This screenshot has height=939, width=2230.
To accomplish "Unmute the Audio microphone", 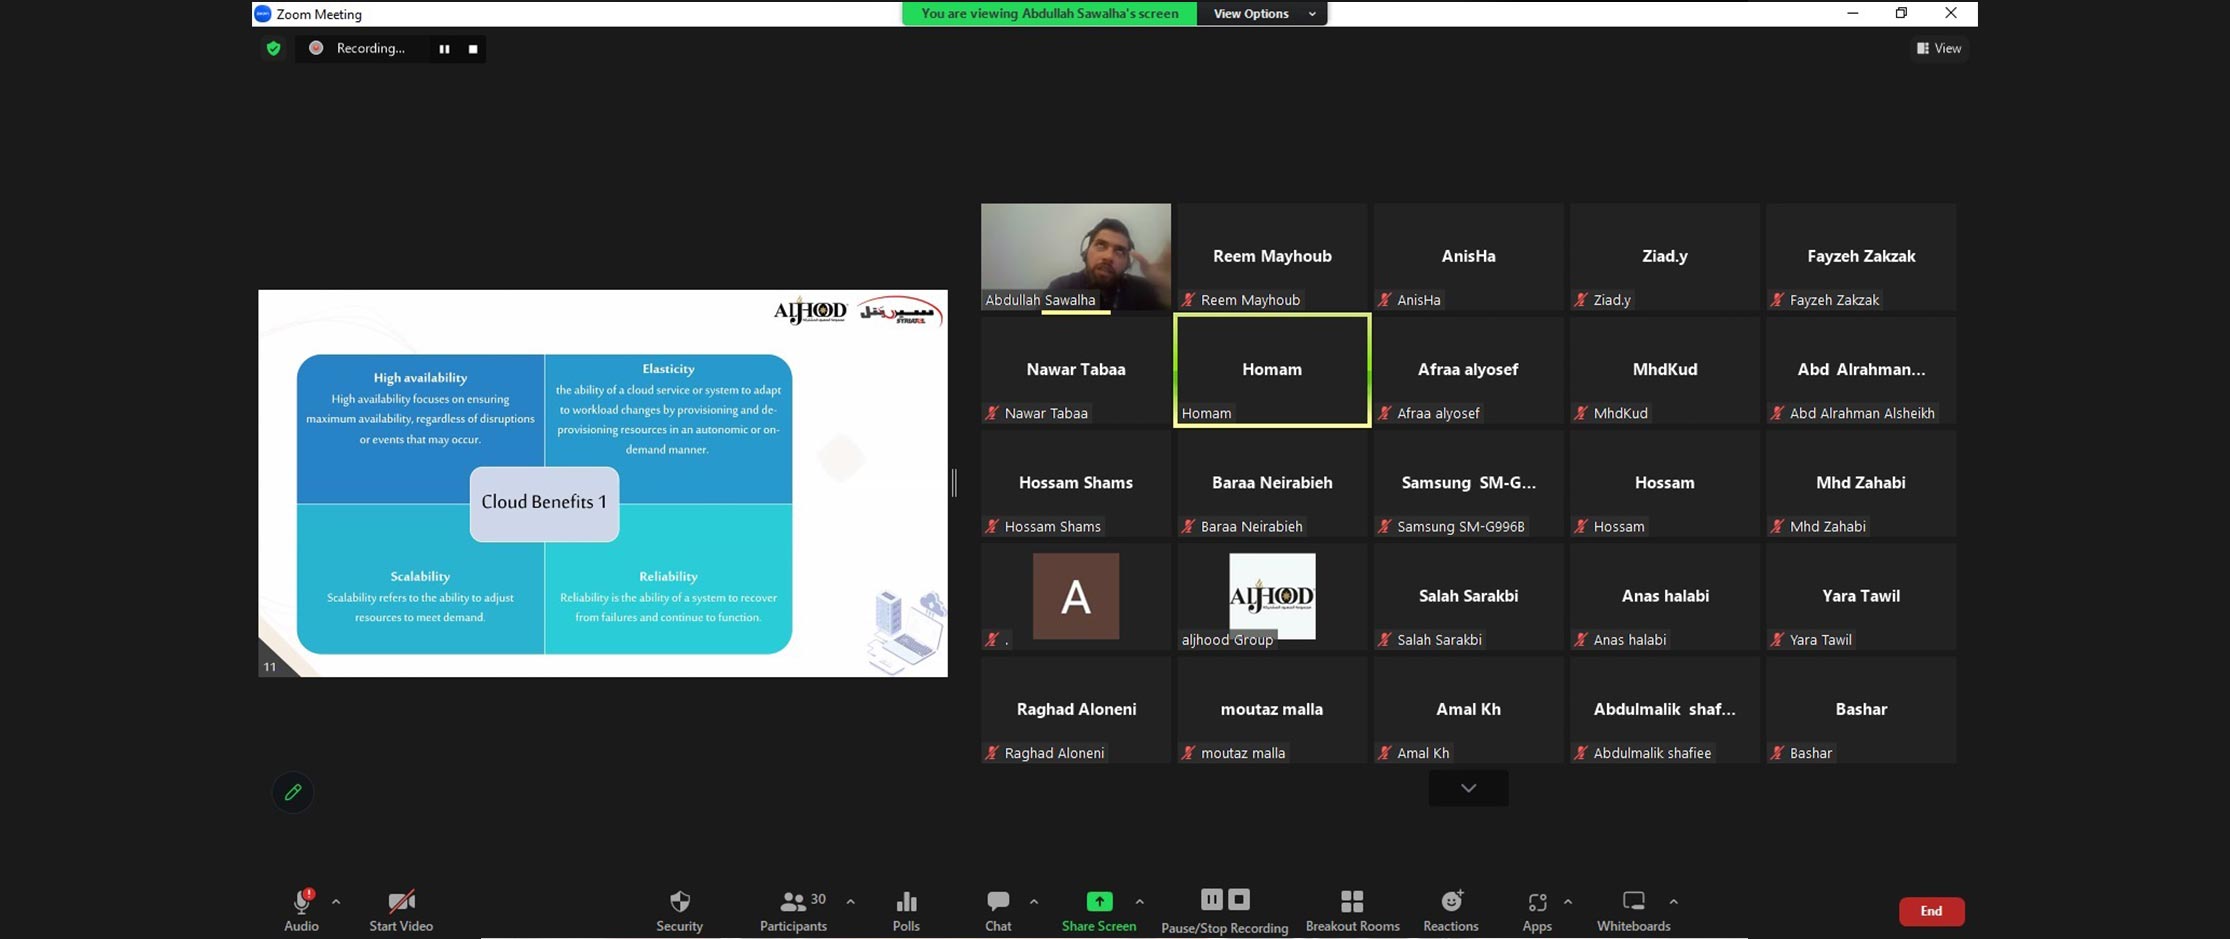I will coord(301,911).
